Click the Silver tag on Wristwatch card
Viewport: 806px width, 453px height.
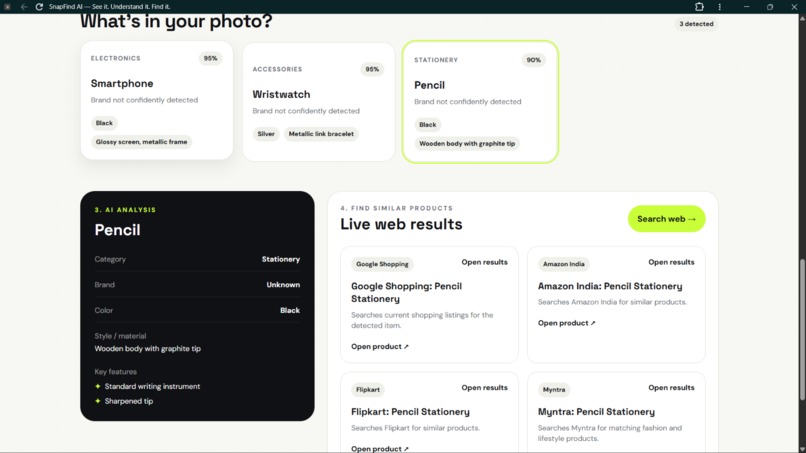coord(266,134)
